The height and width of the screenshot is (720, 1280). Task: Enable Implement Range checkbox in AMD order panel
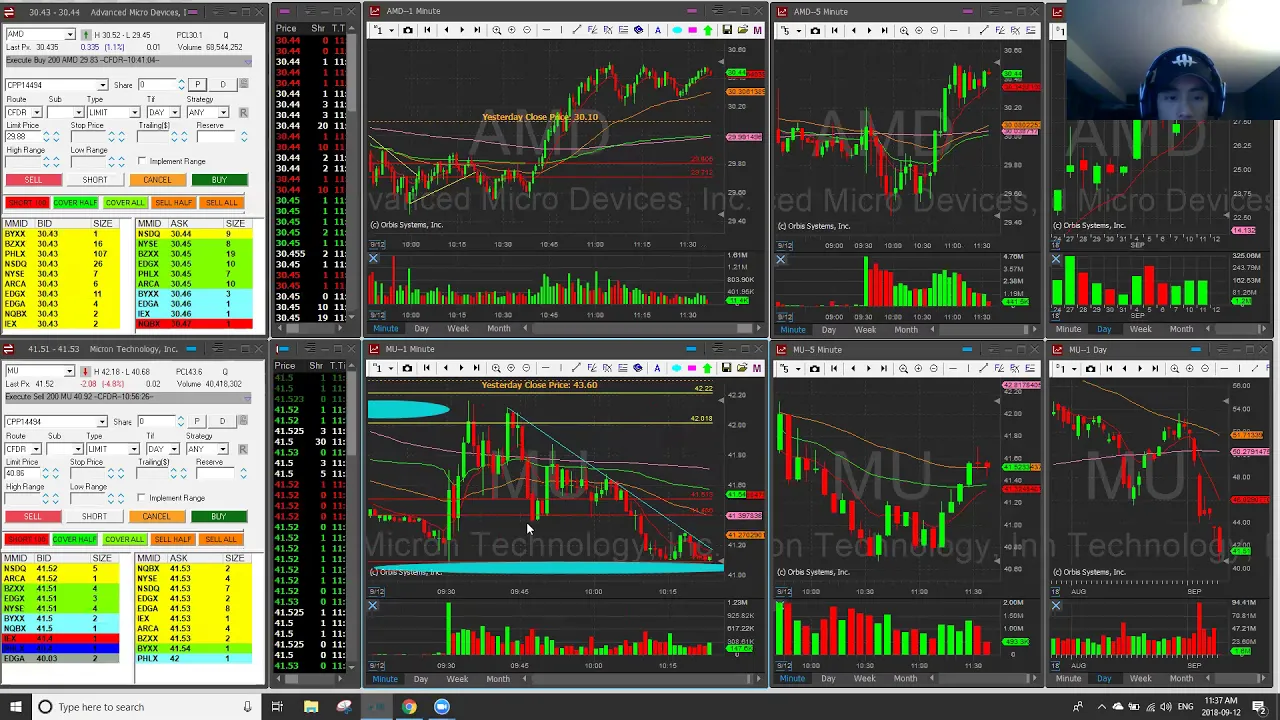[x=142, y=161]
